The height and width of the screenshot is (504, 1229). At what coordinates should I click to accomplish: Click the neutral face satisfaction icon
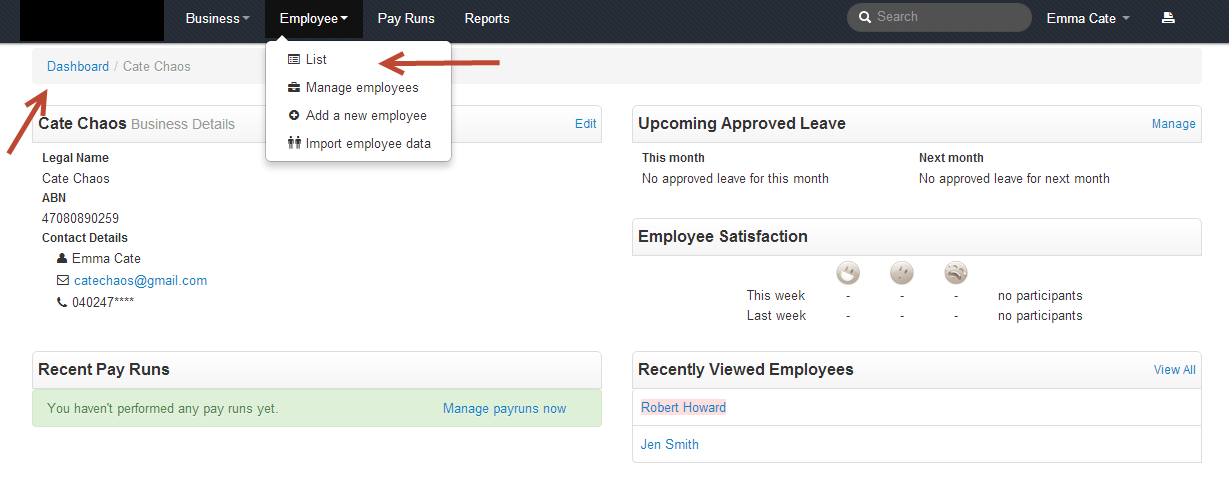pos(902,273)
